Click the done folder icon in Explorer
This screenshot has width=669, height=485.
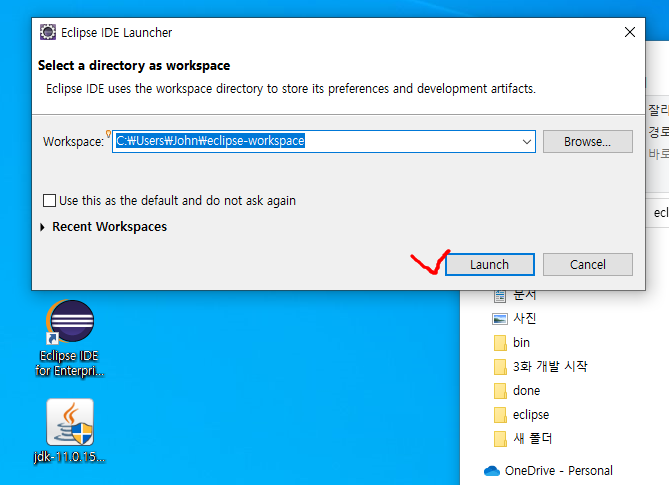pyautogui.click(x=500, y=391)
